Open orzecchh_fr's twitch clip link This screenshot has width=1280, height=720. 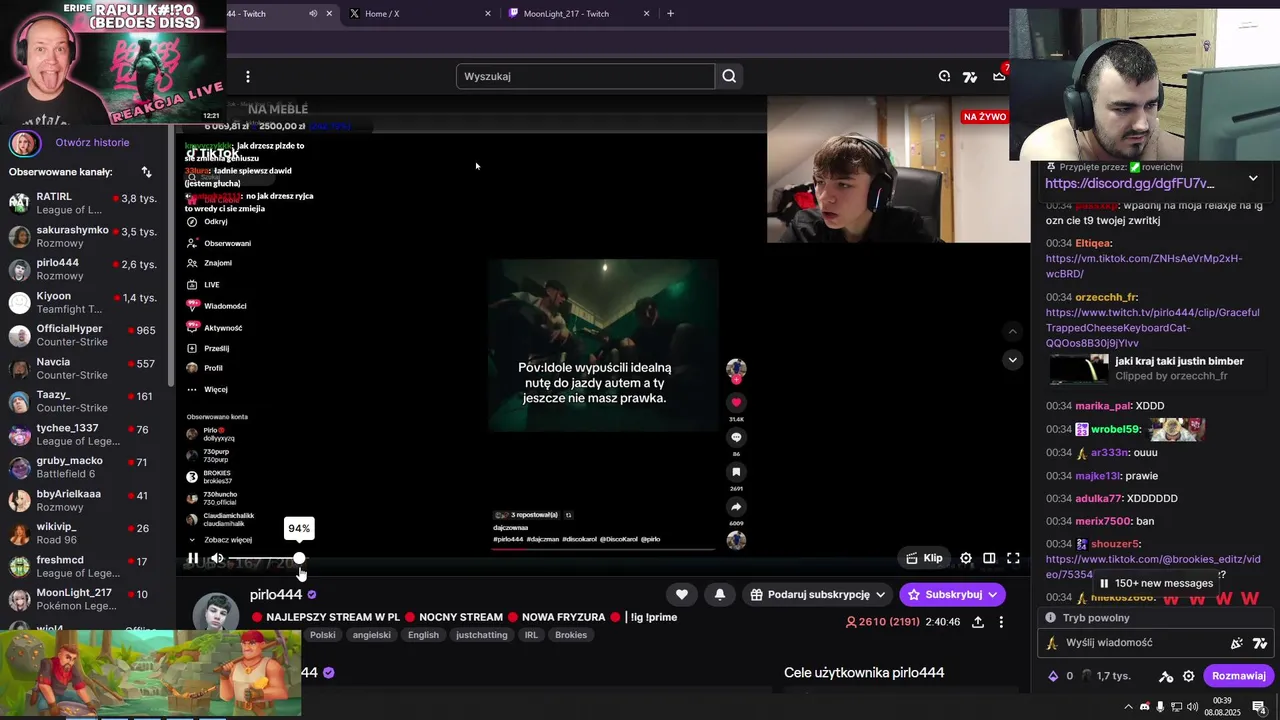coord(1152,327)
